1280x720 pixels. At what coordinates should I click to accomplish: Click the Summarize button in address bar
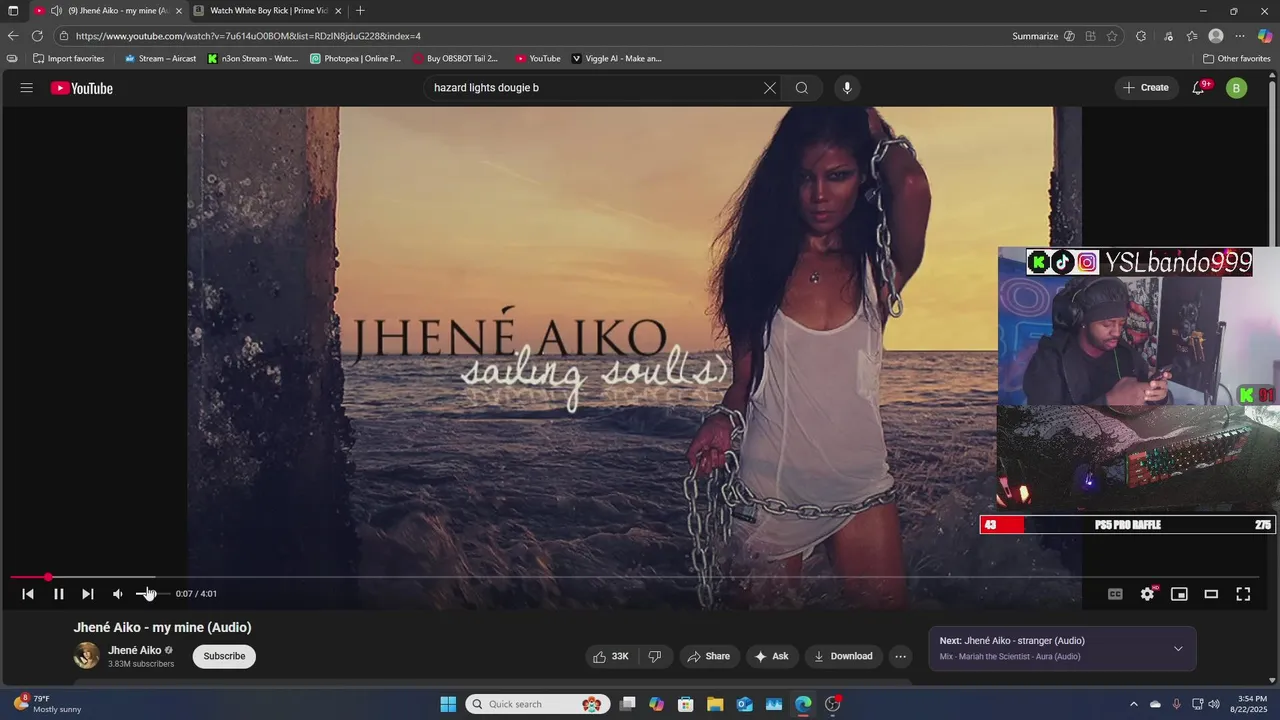click(x=1043, y=36)
